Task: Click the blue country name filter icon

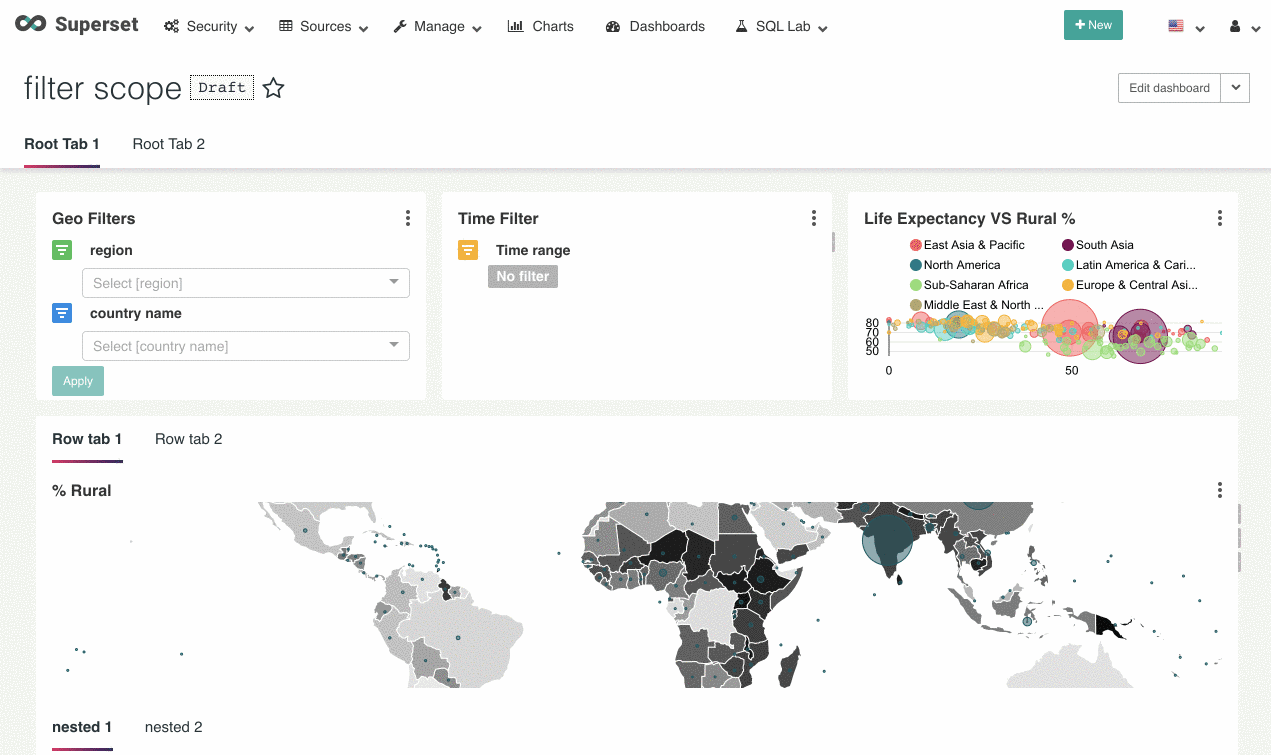Action: pos(62,313)
